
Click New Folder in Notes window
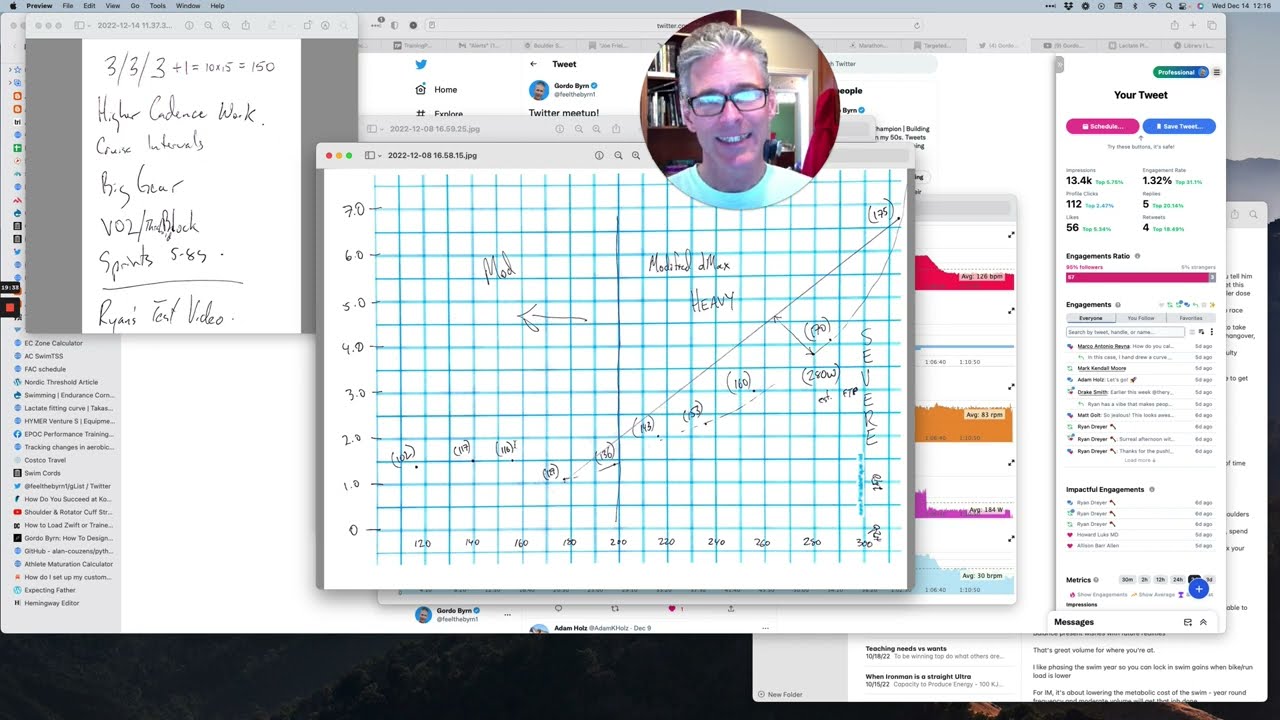780,694
